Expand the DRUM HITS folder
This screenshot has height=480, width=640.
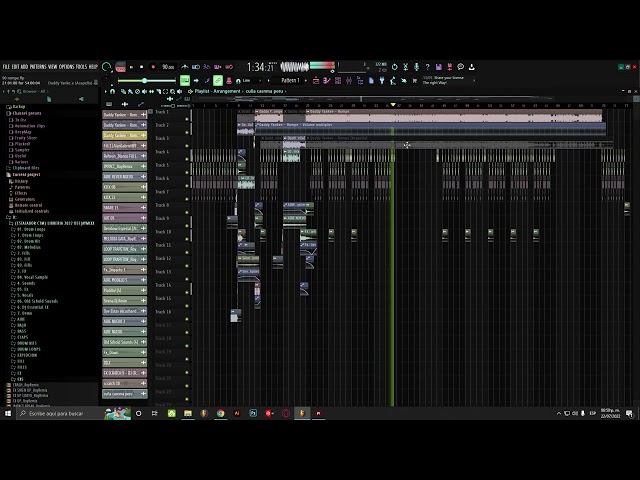pyautogui.click(x=25, y=343)
